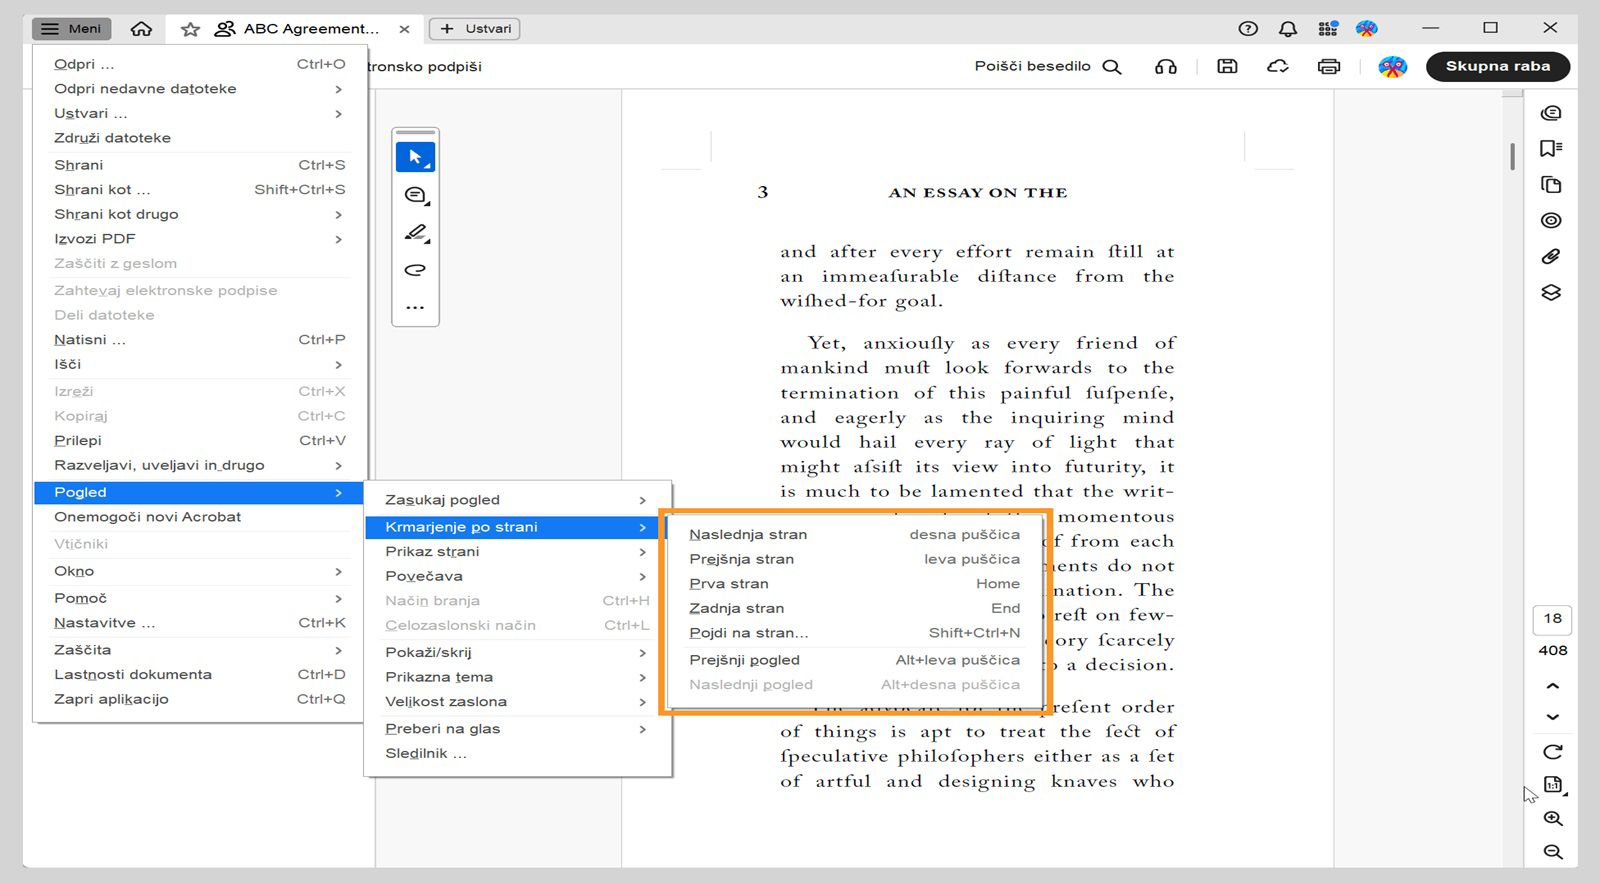The height and width of the screenshot is (884, 1600).
Task: Switch to ABC Agreement tab
Action: (297, 29)
